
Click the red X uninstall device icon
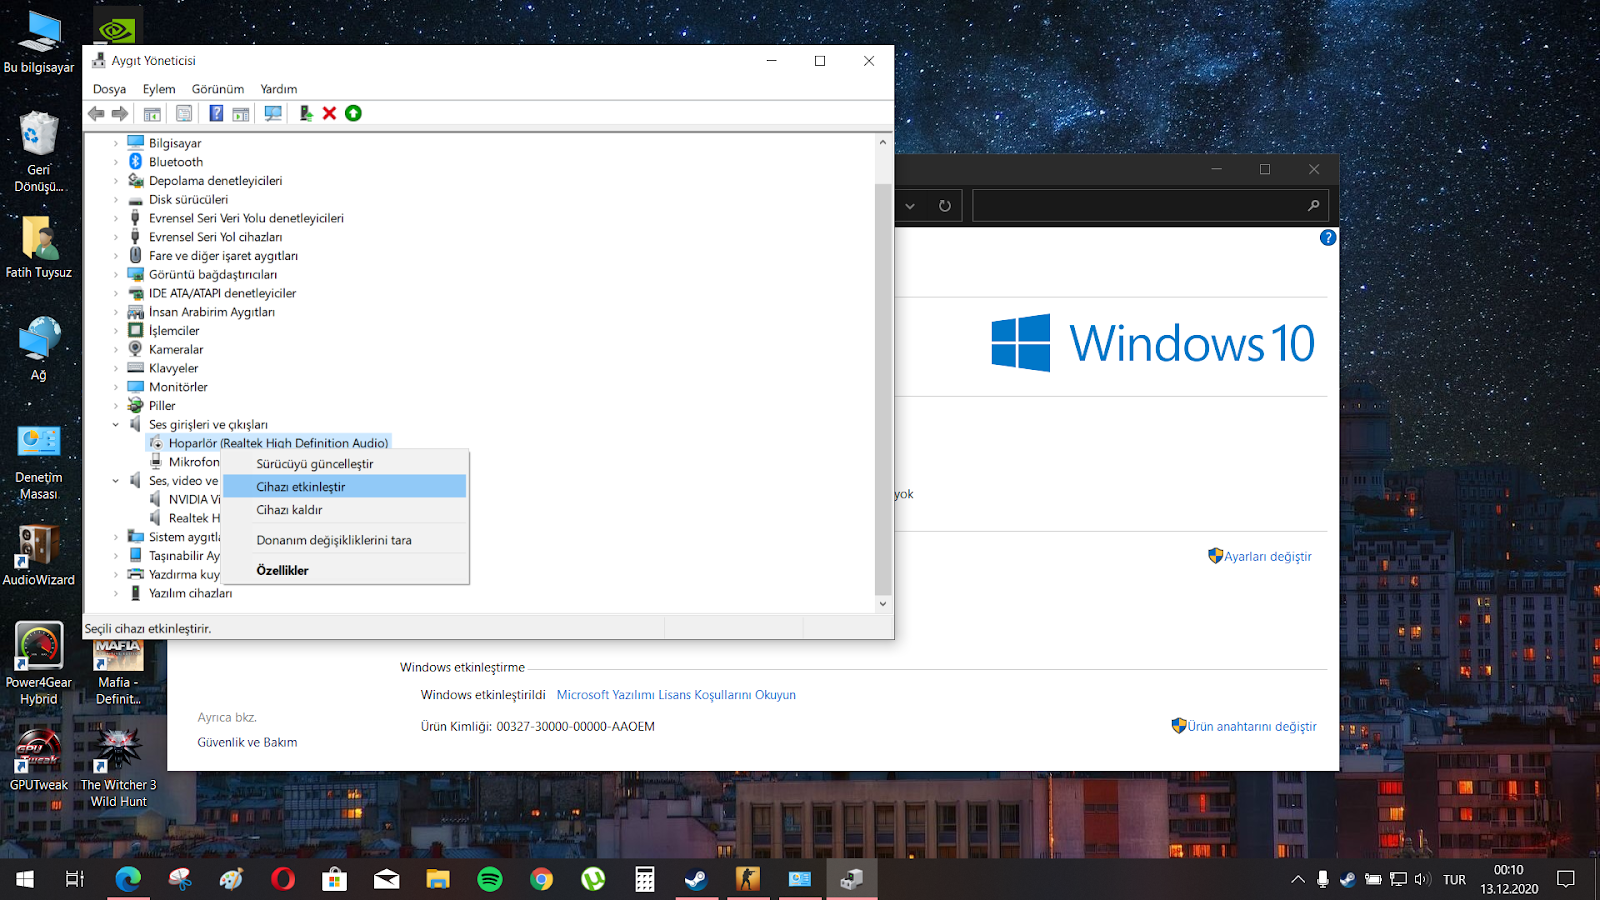(x=329, y=114)
